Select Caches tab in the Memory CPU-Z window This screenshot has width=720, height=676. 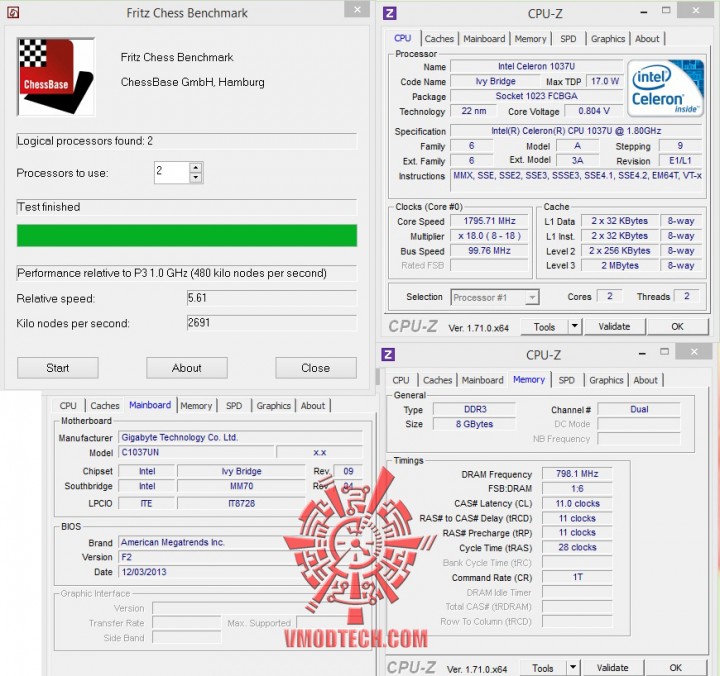coord(437,380)
